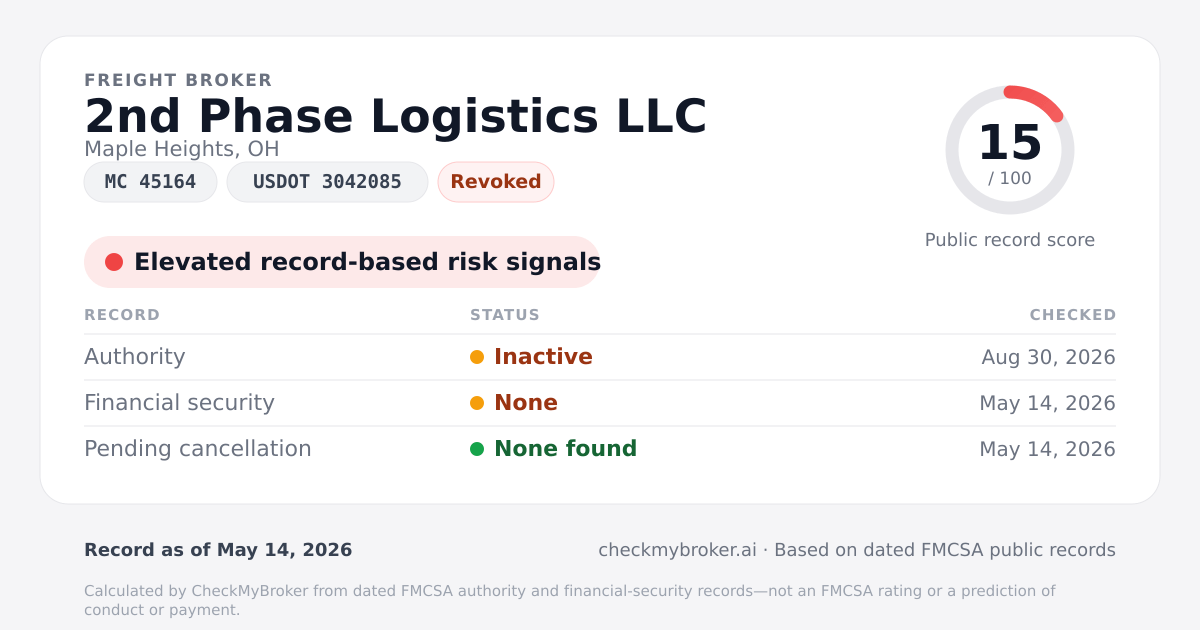Open the checkmybroker.ai link in footer
The width and height of the screenshot is (1200, 630).
pyautogui.click(x=677, y=550)
